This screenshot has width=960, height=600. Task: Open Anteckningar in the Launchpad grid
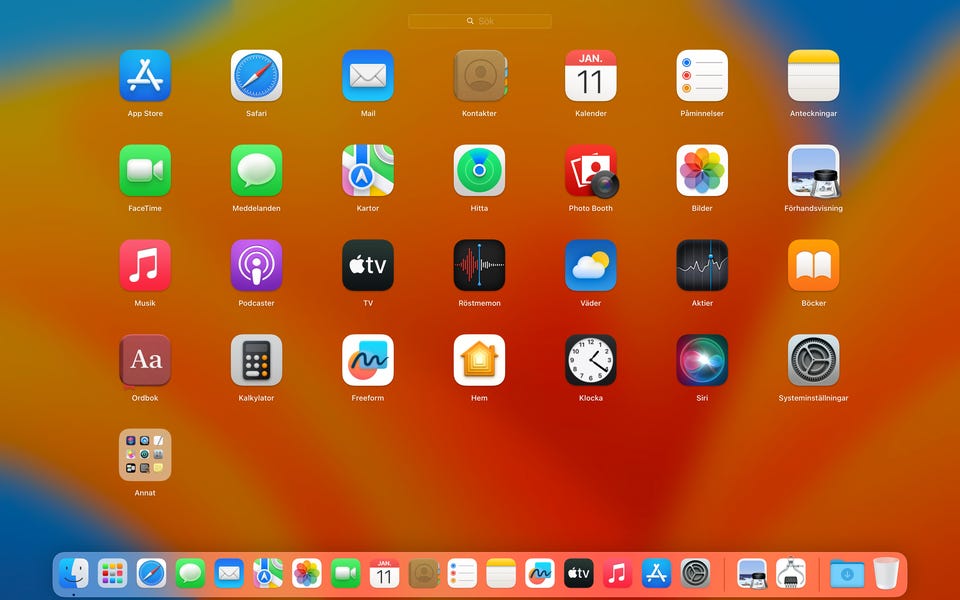point(814,75)
